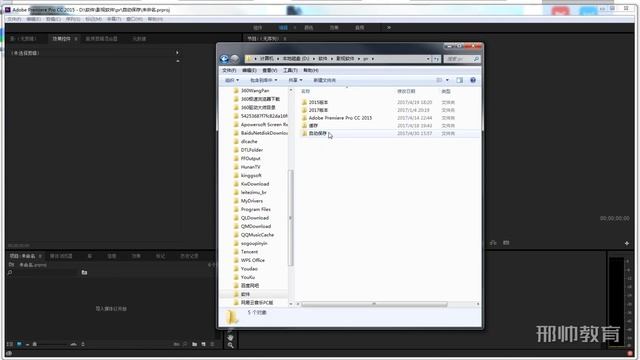
Task: Click the refresh button beside address bar
Action: [x=436, y=59]
